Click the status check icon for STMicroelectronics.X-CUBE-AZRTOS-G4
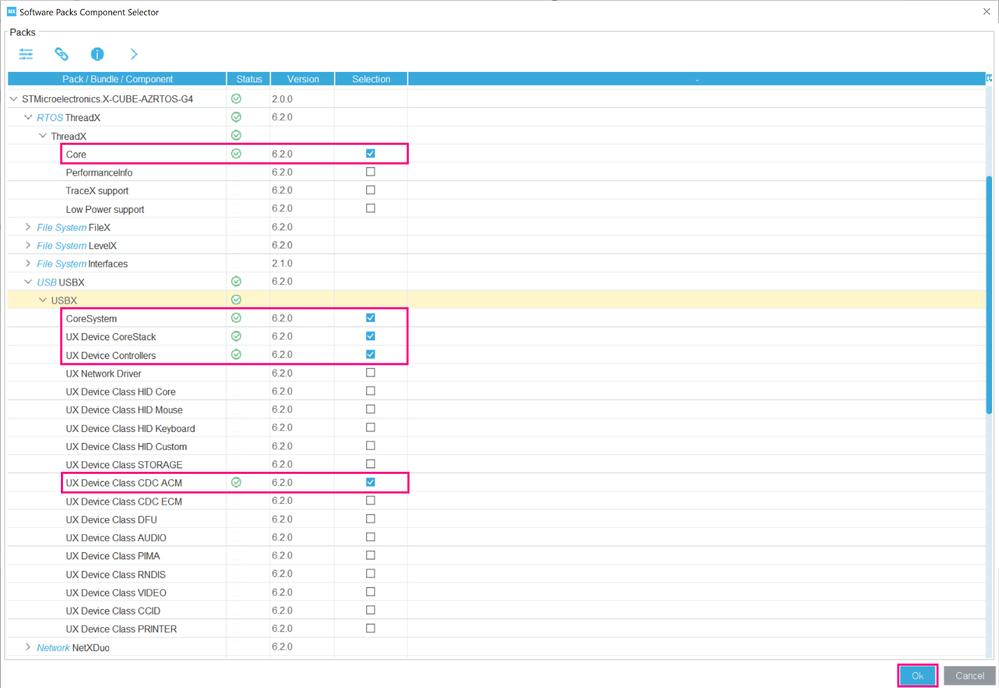This screenshot has width=999, height=688. pyautogui.click(x=236, y=99)
